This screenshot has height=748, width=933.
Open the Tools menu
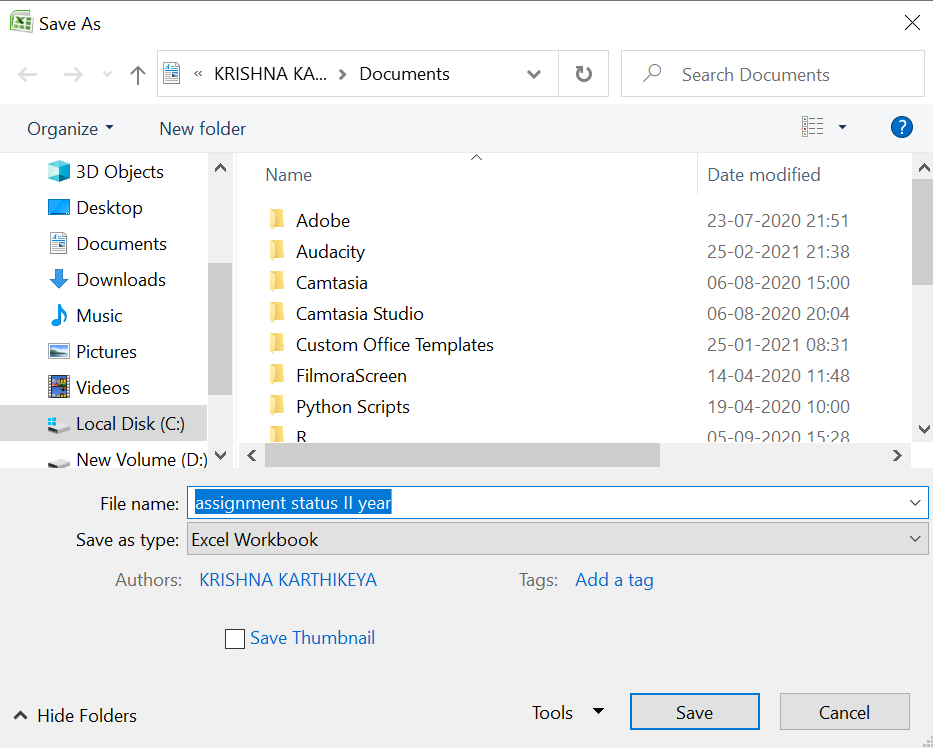(567, 713)
